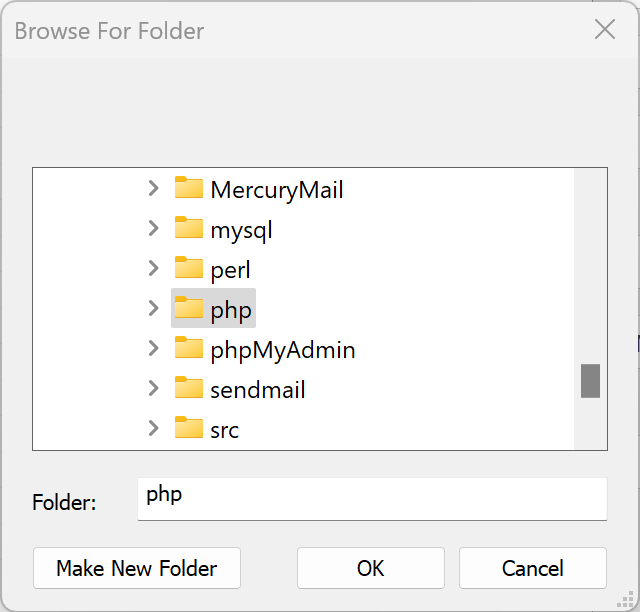Select the phpMyAdmin folder name
640x612 pixels.
pyautogui.click(x=283, y=350)
